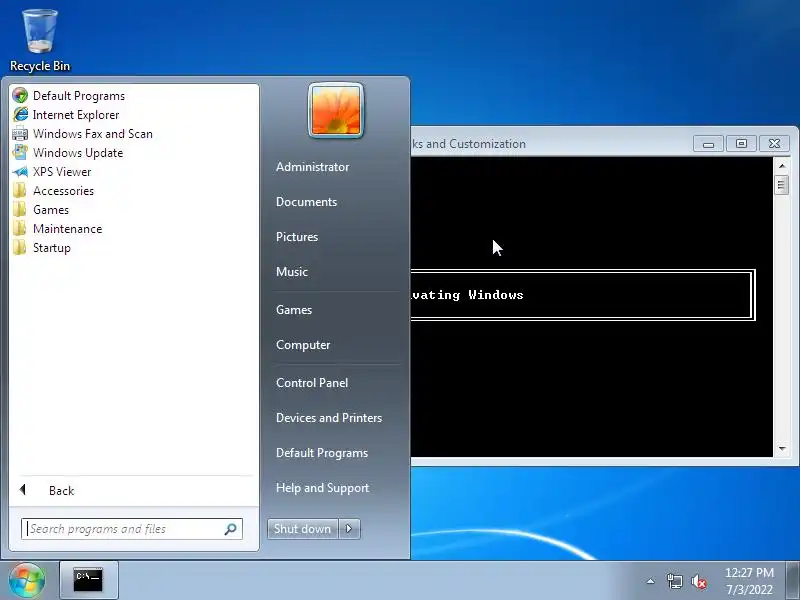
Task: Close the command prompt window
Action: (x=774, y=144)
